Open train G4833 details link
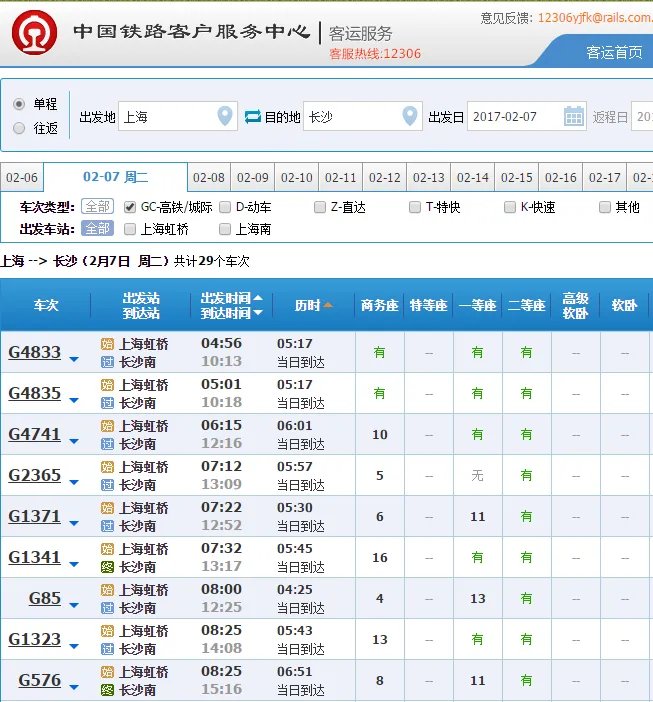 coord(34,352)
